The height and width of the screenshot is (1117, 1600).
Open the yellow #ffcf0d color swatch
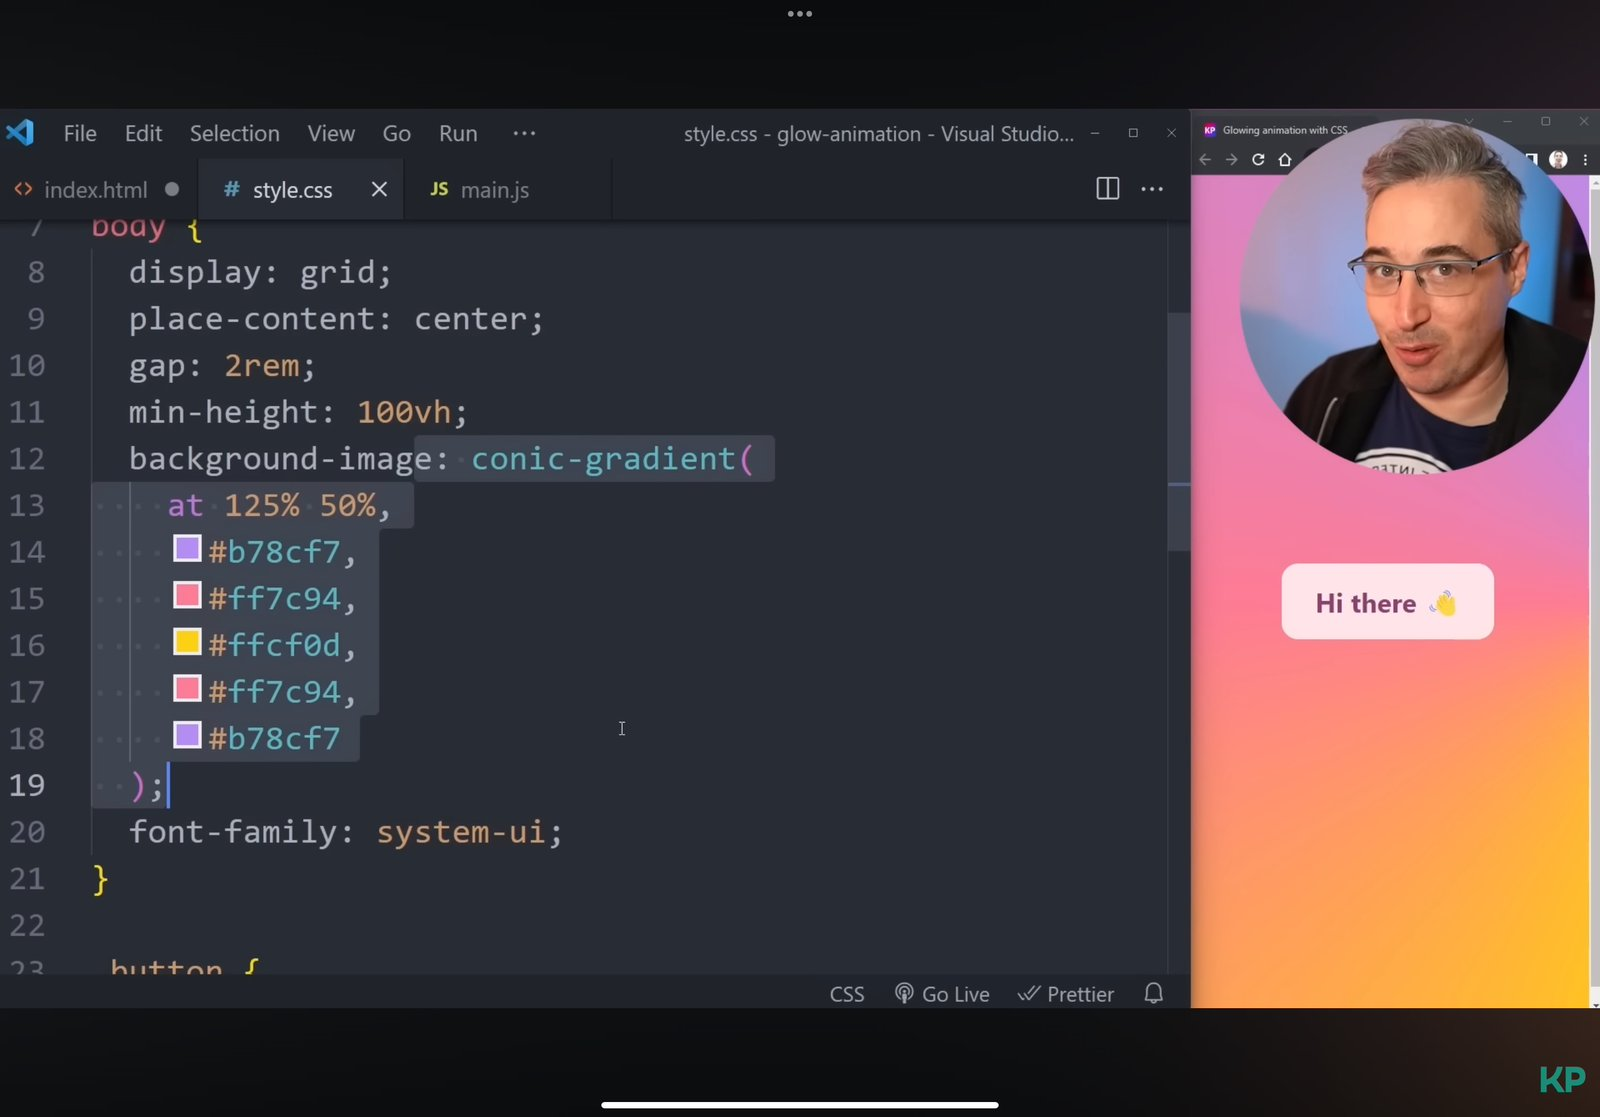click(x=187, y=642)
